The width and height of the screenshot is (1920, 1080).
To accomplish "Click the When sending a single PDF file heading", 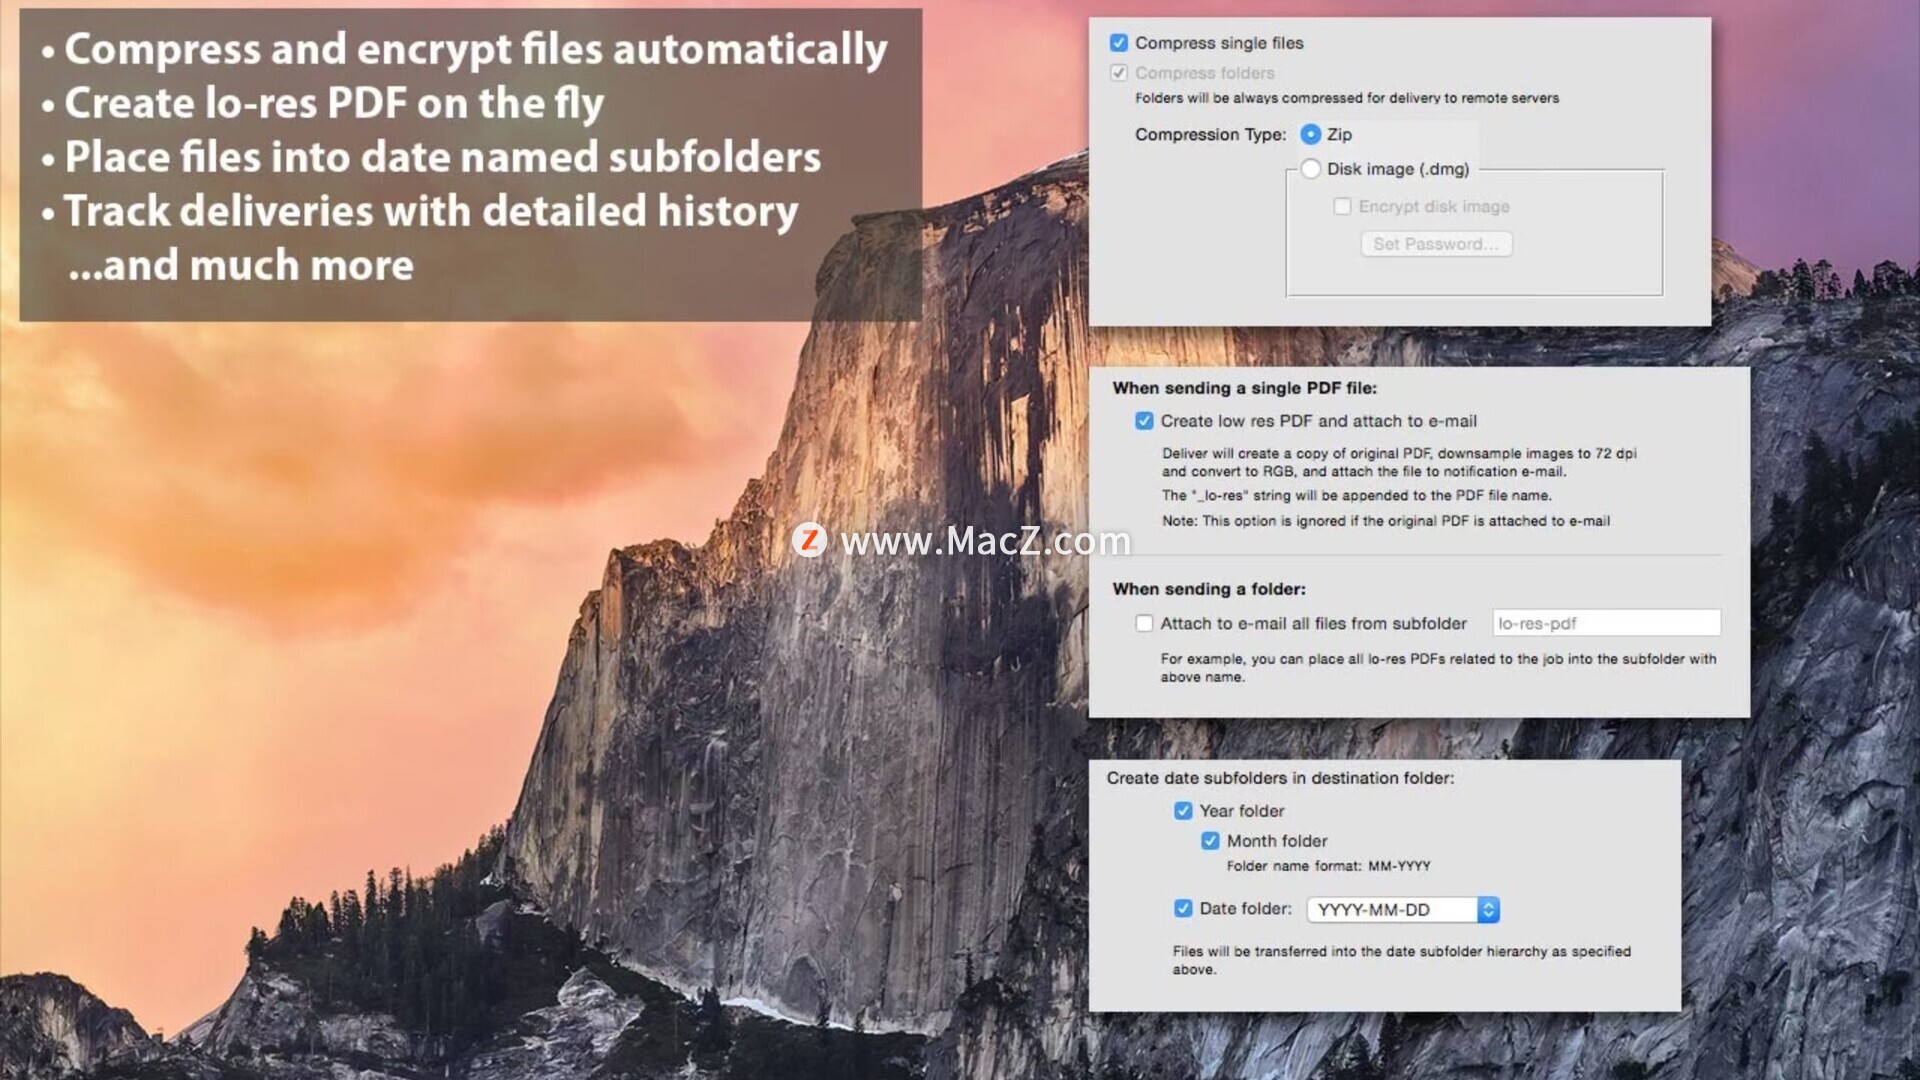I will click(1244, 388).
